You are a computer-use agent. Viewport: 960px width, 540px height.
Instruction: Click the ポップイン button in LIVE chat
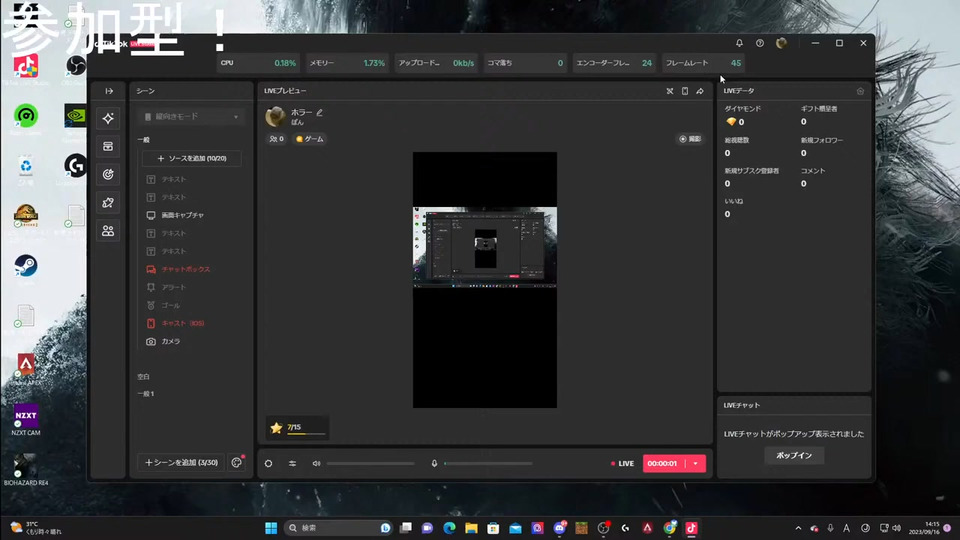click(794, 455)
